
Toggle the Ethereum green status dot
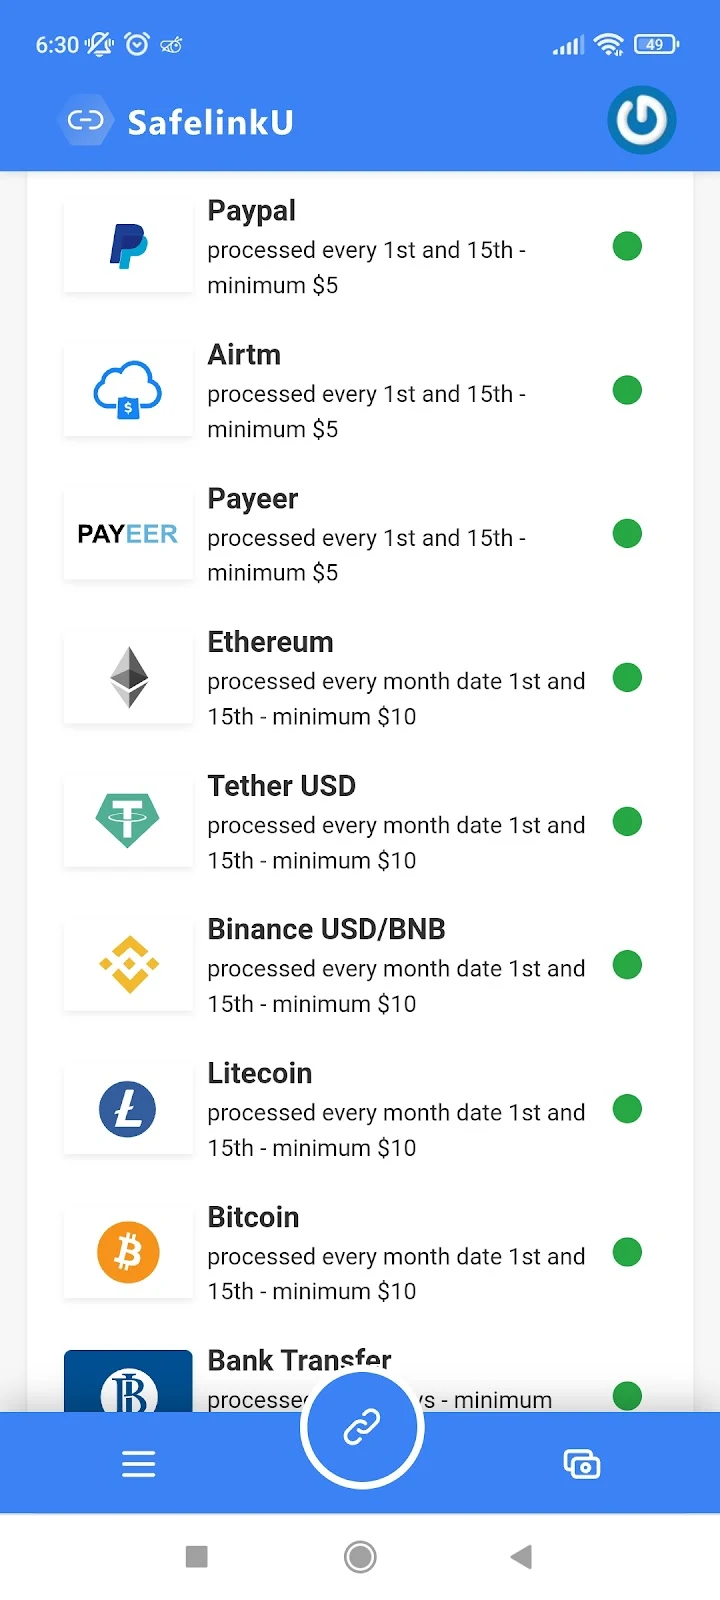[627, 678]
